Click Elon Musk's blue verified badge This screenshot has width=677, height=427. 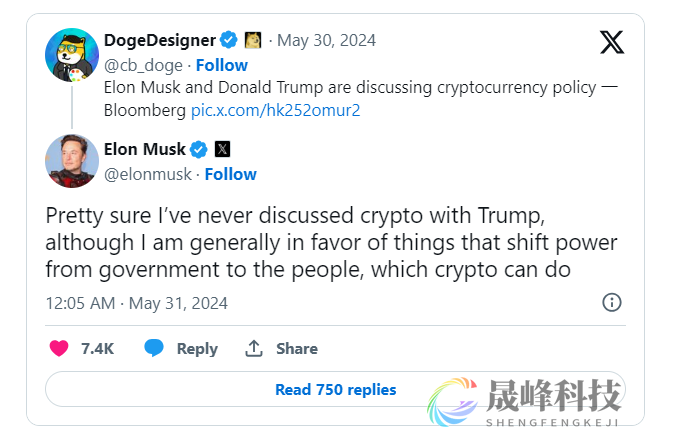199,149
